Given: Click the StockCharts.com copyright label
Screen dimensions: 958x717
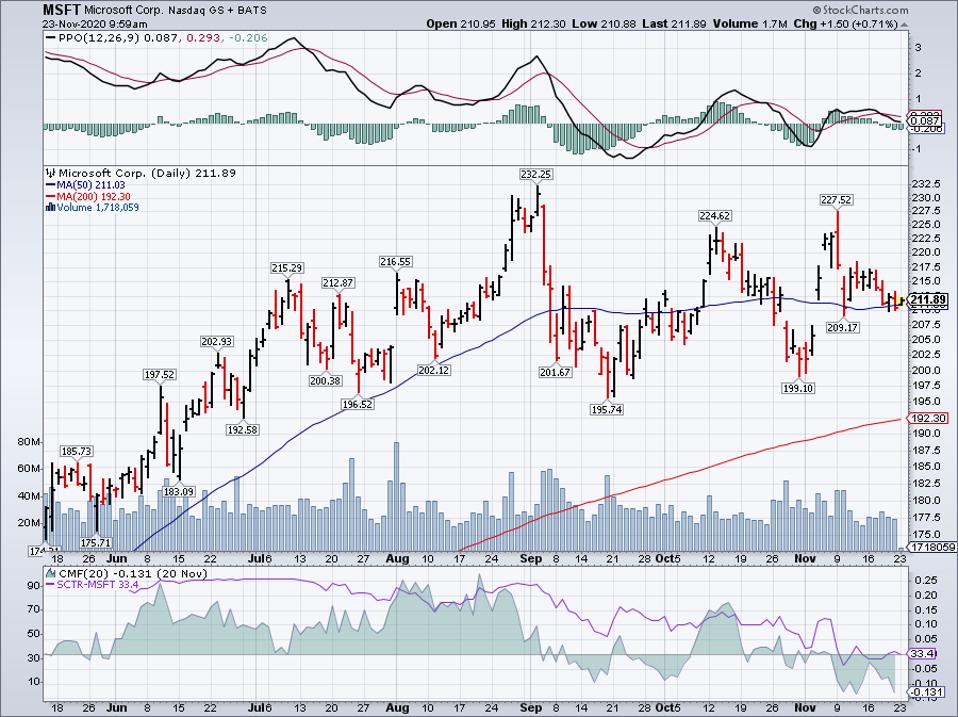Looking at the screenshot, I should tap(860, 10).
